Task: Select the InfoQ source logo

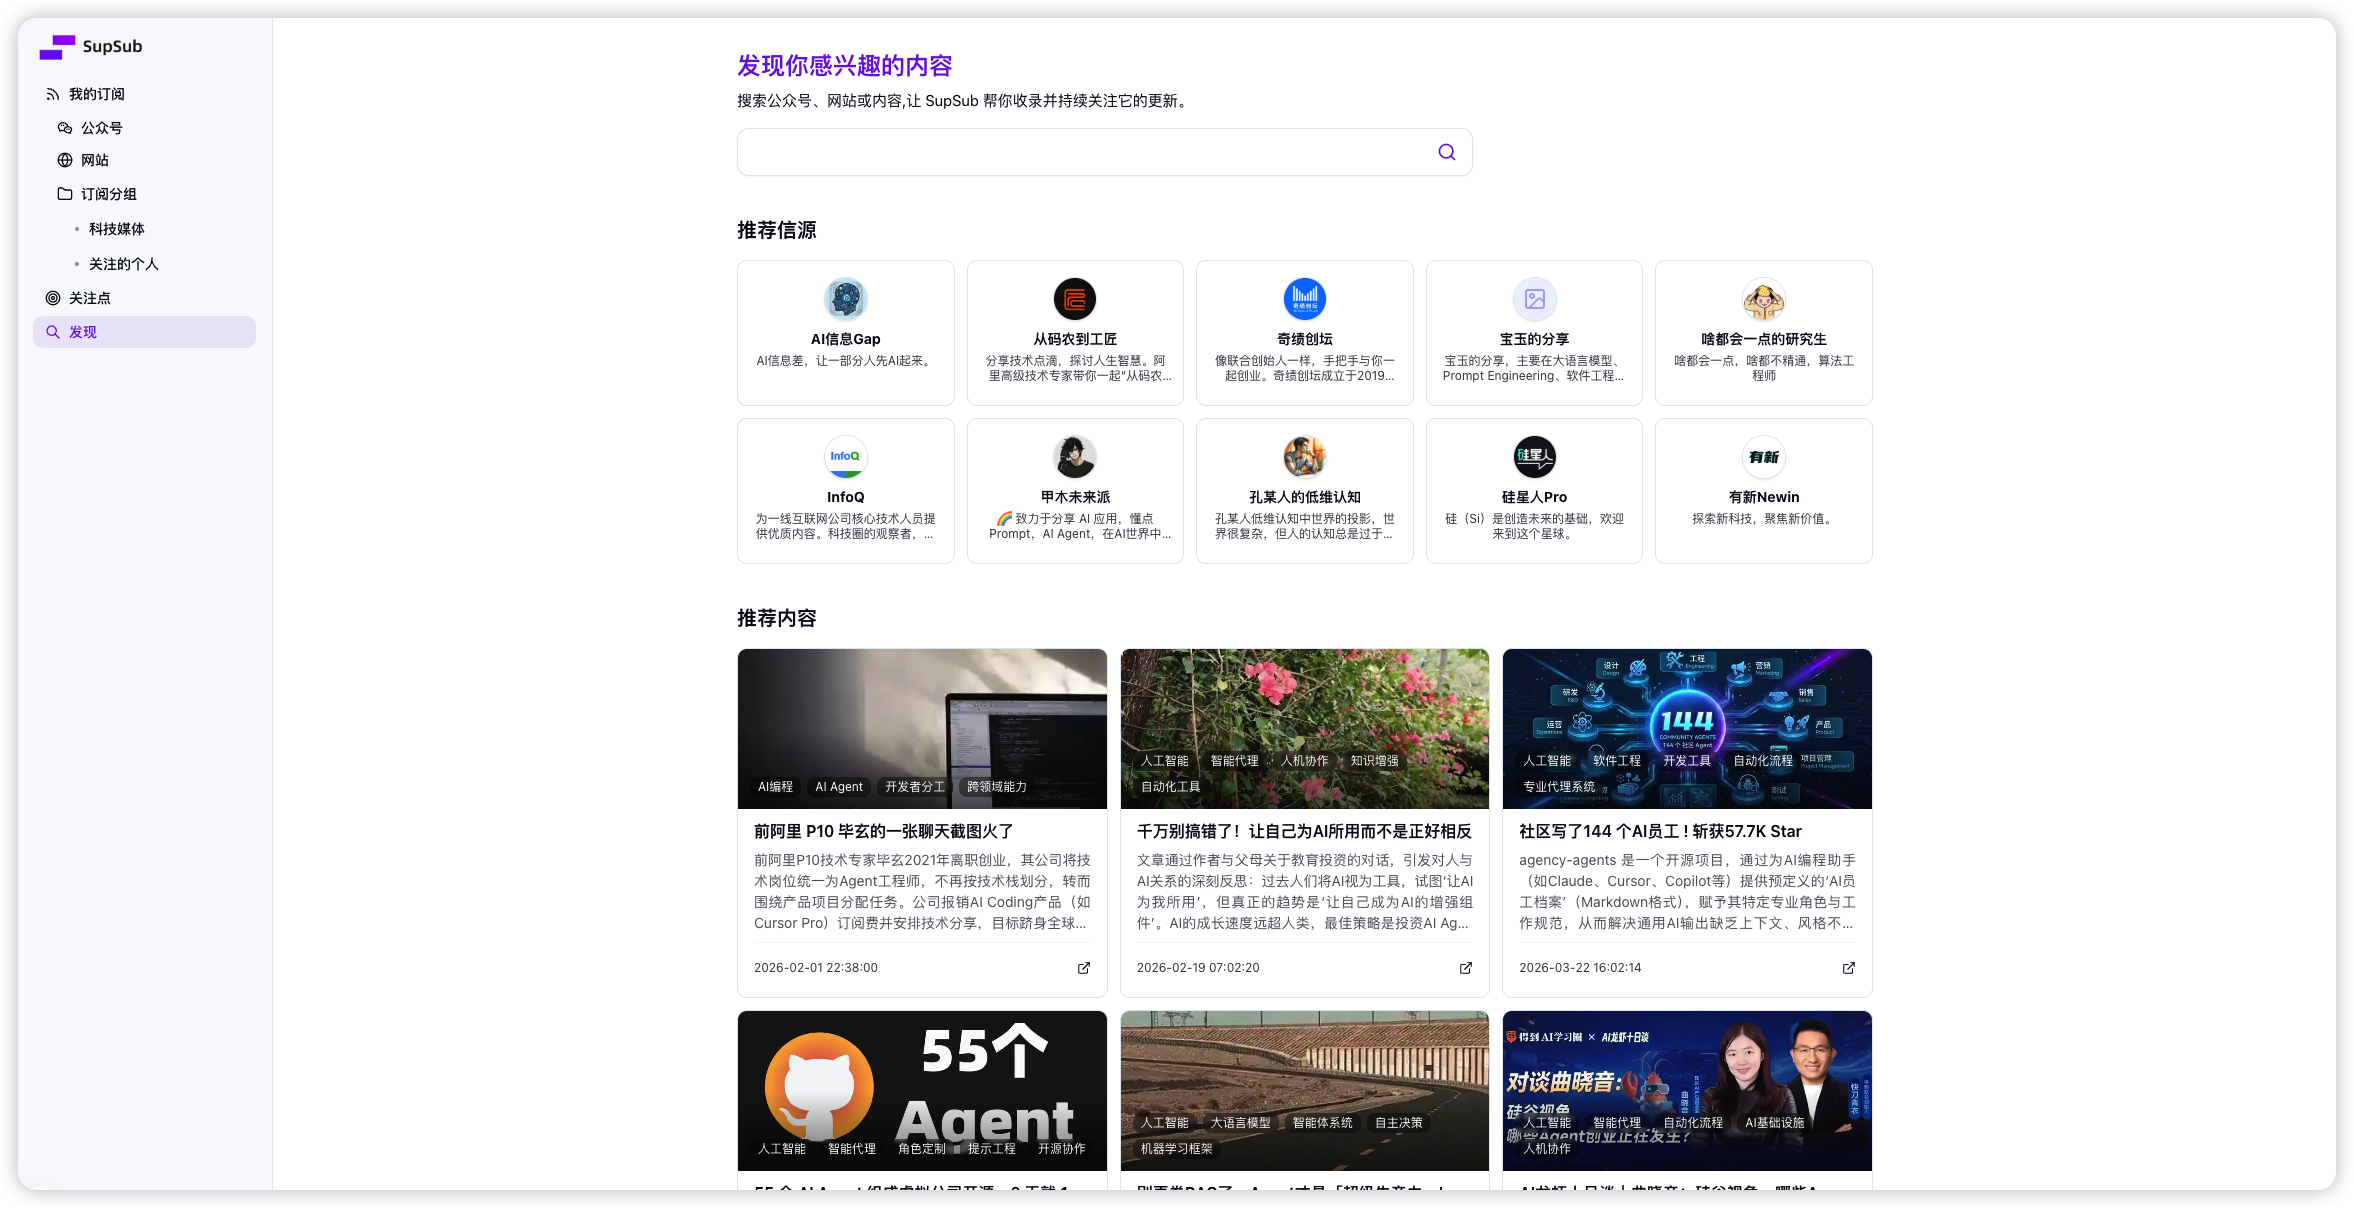Action: click(x=845, y=457)
